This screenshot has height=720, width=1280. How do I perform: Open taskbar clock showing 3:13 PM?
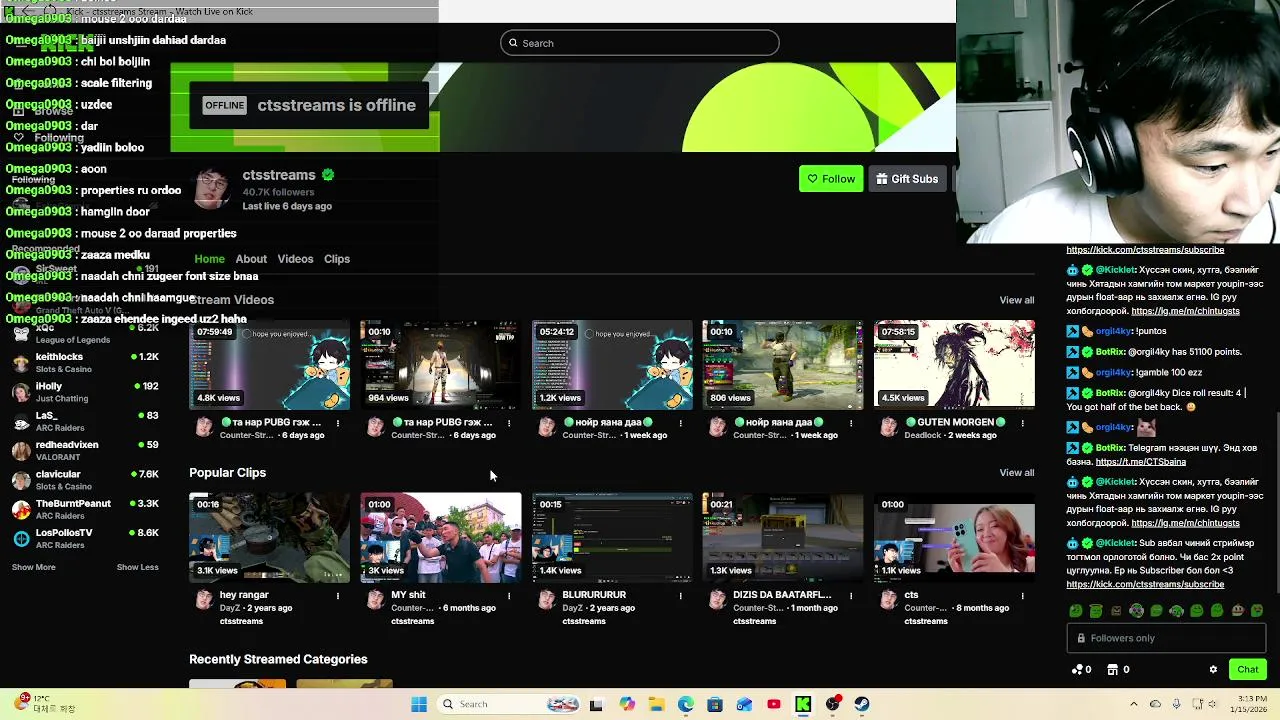[1249, 704]
